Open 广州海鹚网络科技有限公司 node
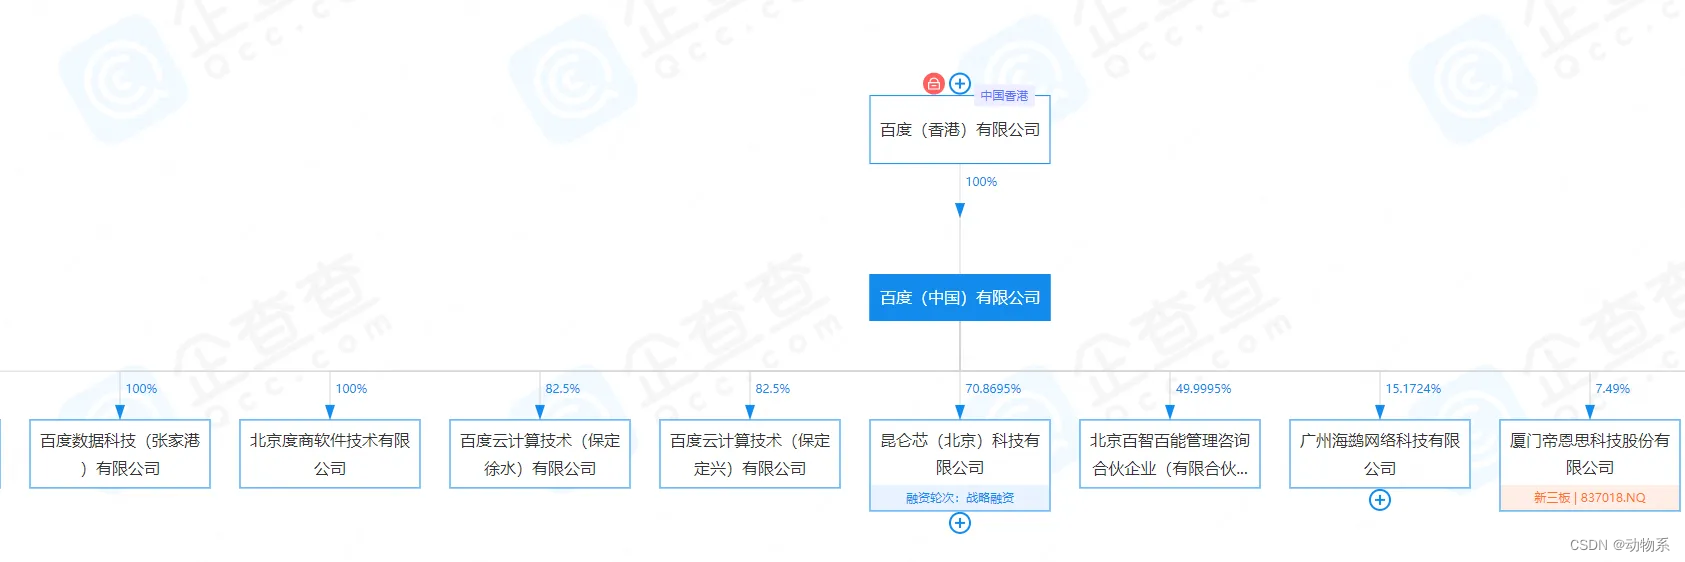1685x562 pixels. click(1380, 454)
